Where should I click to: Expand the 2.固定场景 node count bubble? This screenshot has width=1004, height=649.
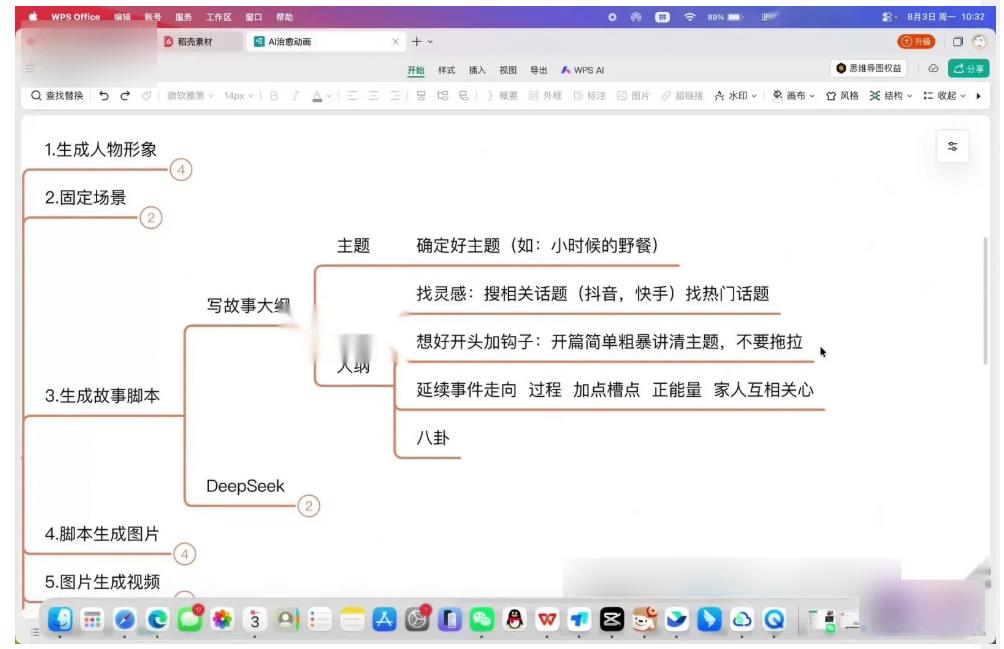pos(151,218)
